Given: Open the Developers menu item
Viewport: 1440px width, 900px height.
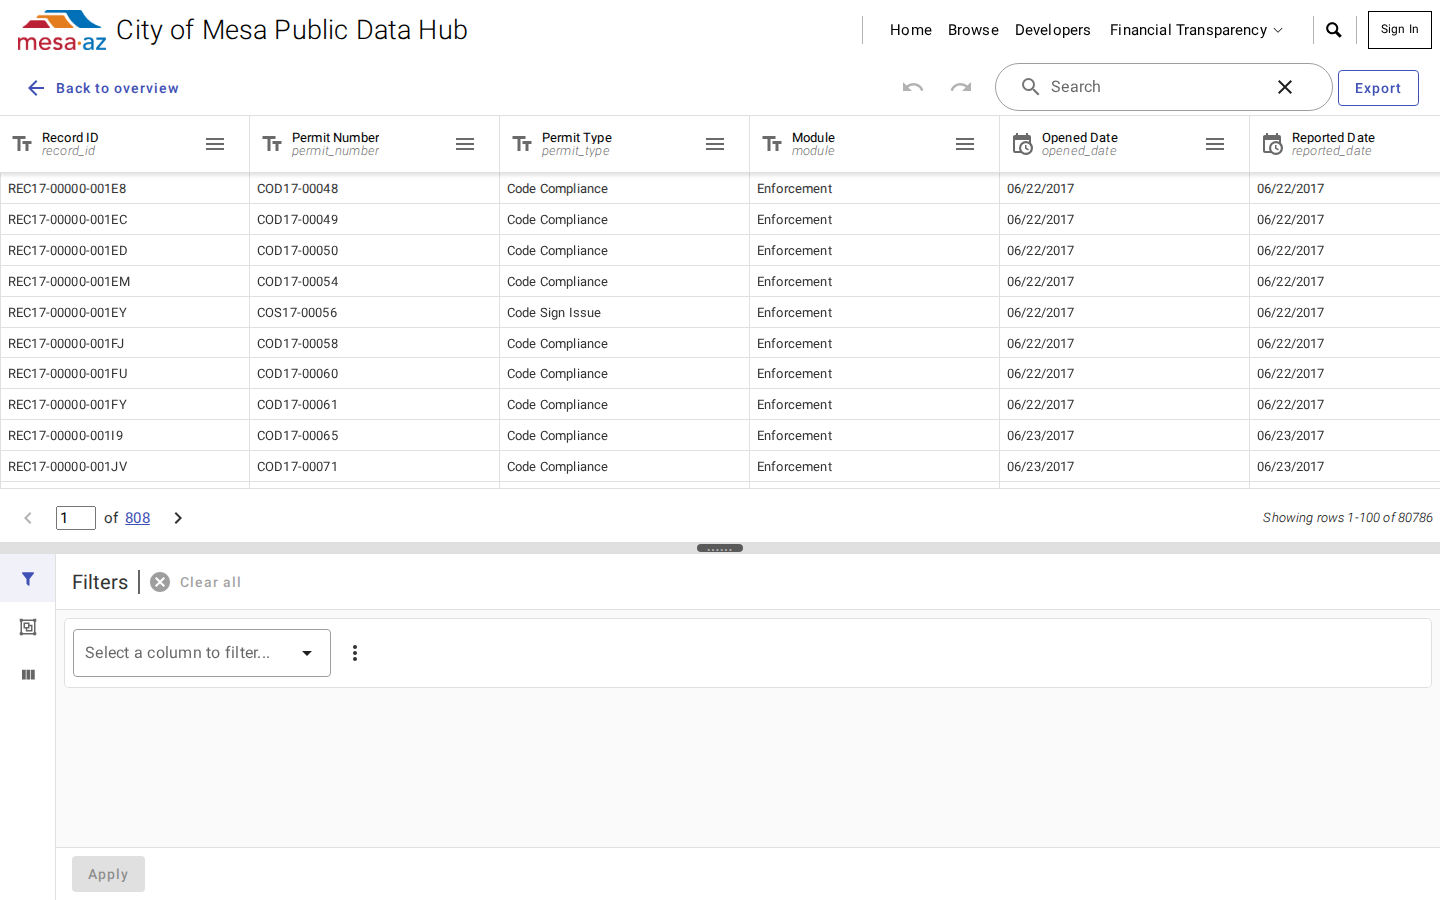Looking at the screenshot, I should pyautogui.click(x=1053, y=30).
